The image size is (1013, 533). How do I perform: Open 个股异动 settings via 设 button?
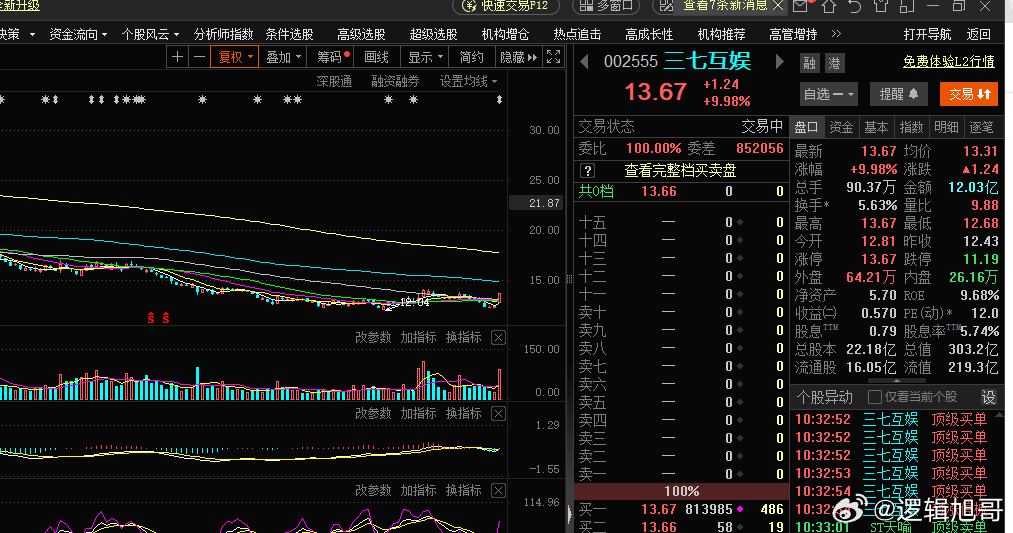988,397
